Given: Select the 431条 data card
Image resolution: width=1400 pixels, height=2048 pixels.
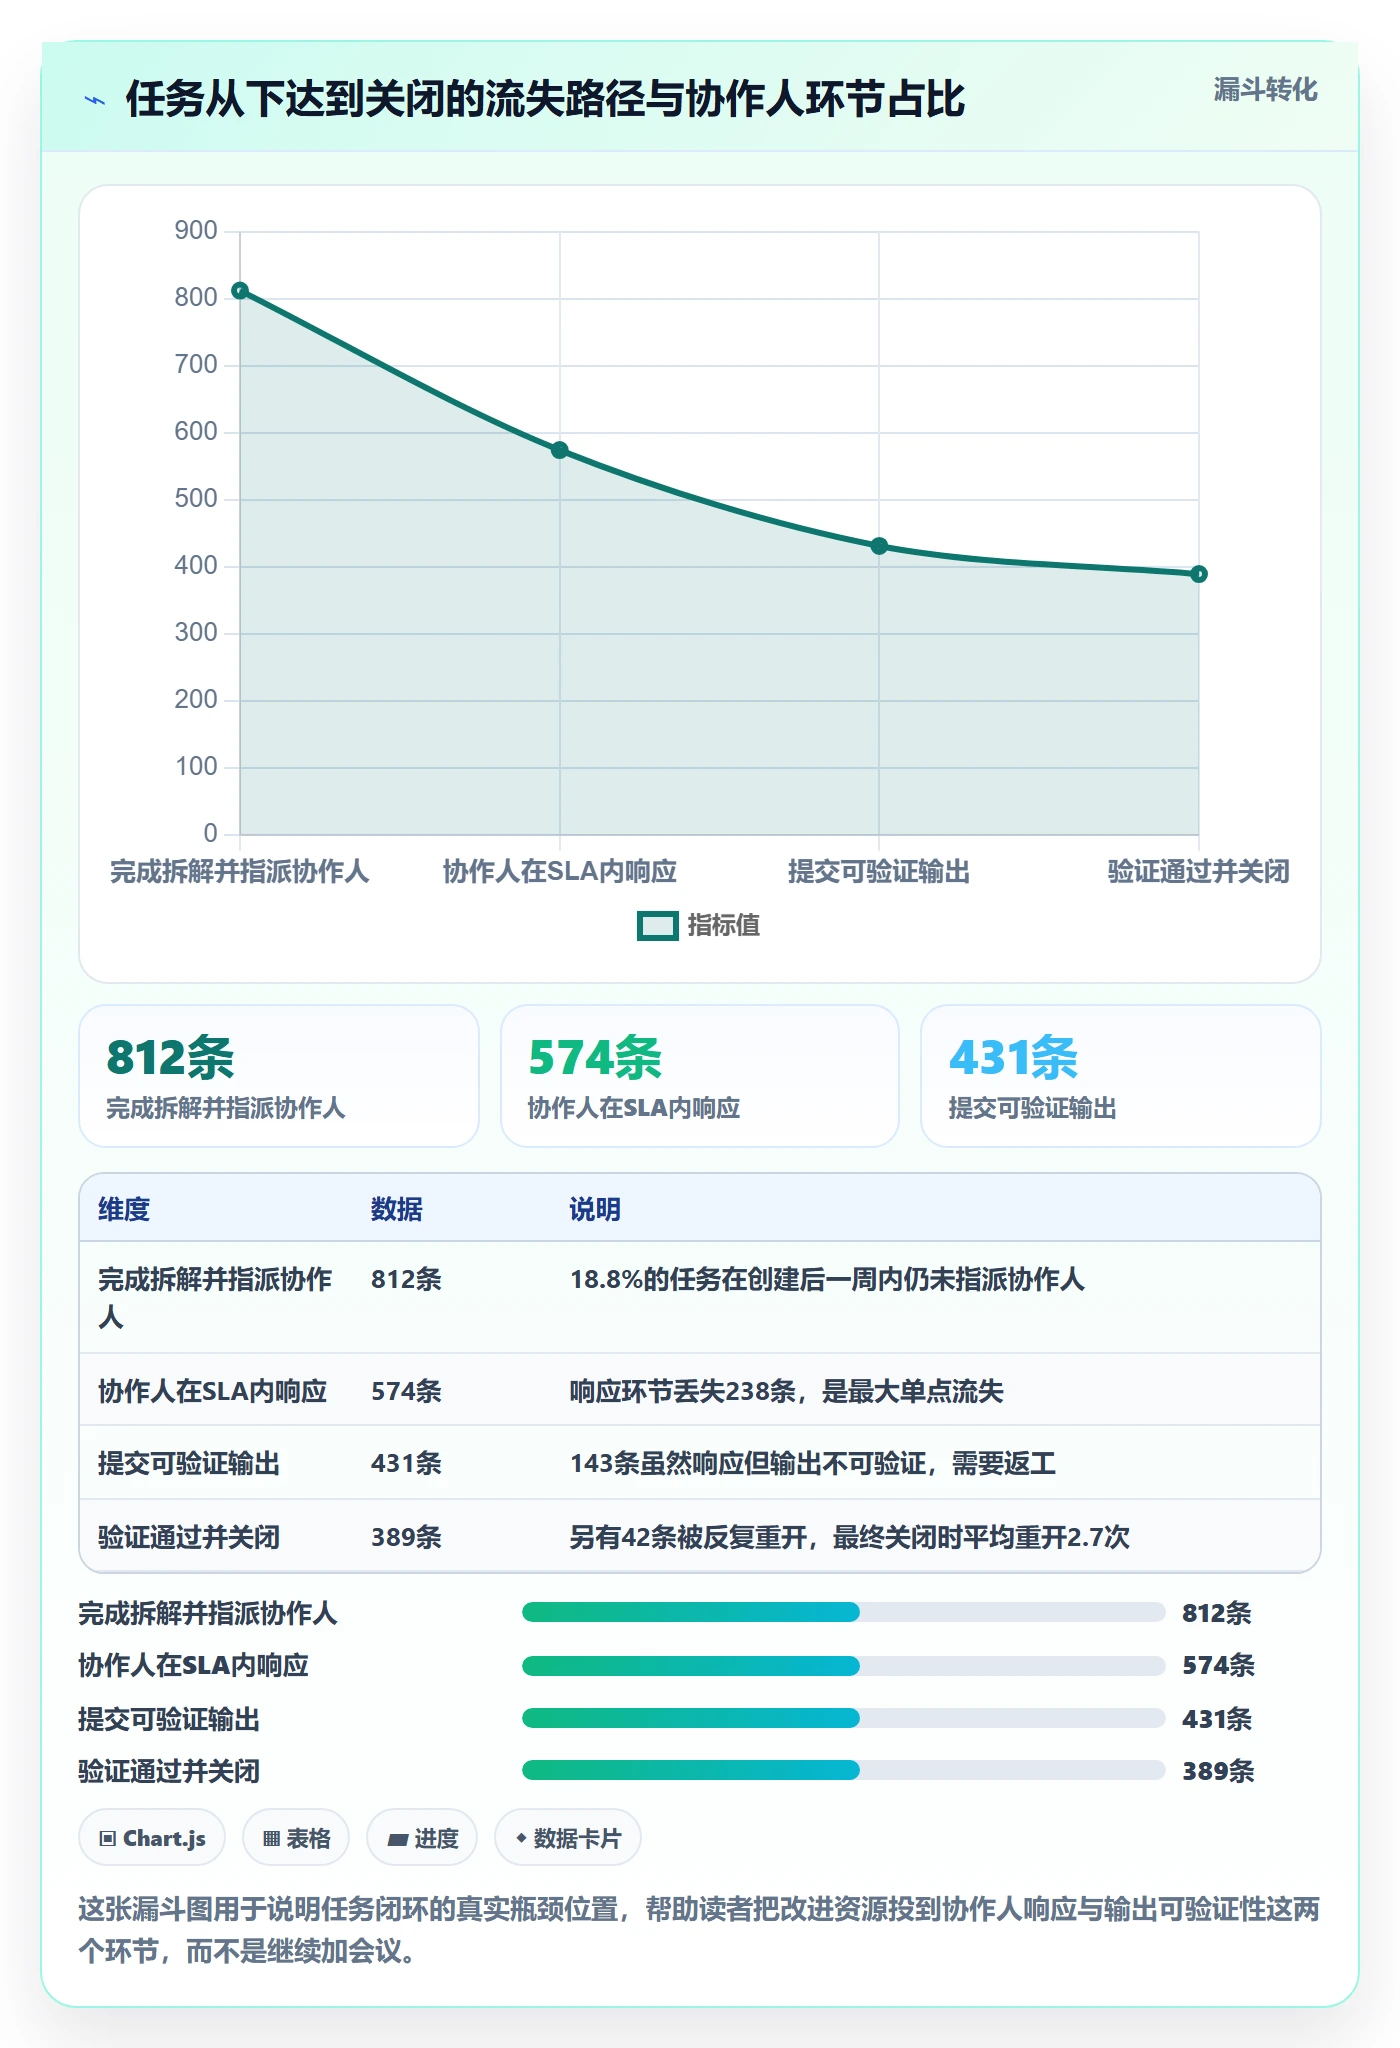Looking at the screenshot, I should [1121, 1076].
